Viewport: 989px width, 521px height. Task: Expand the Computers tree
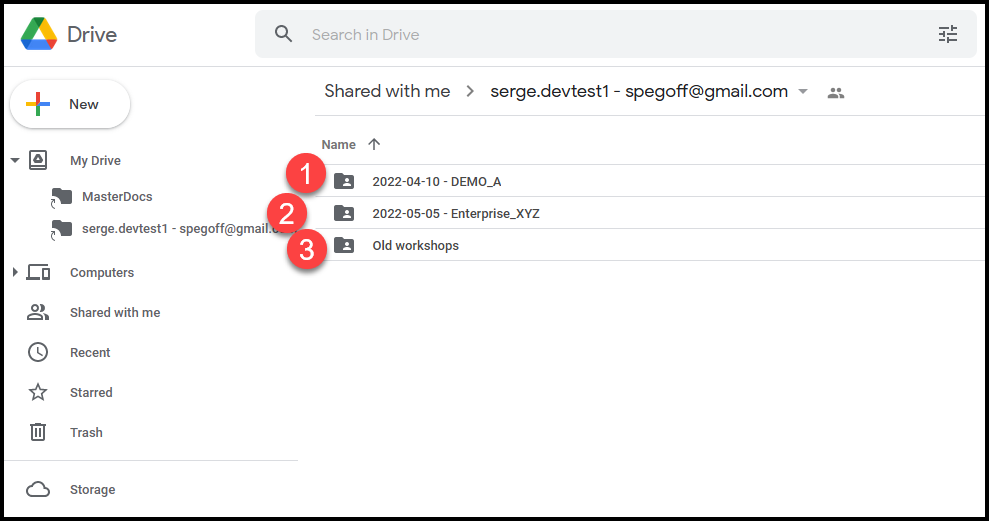pos(15,272)
